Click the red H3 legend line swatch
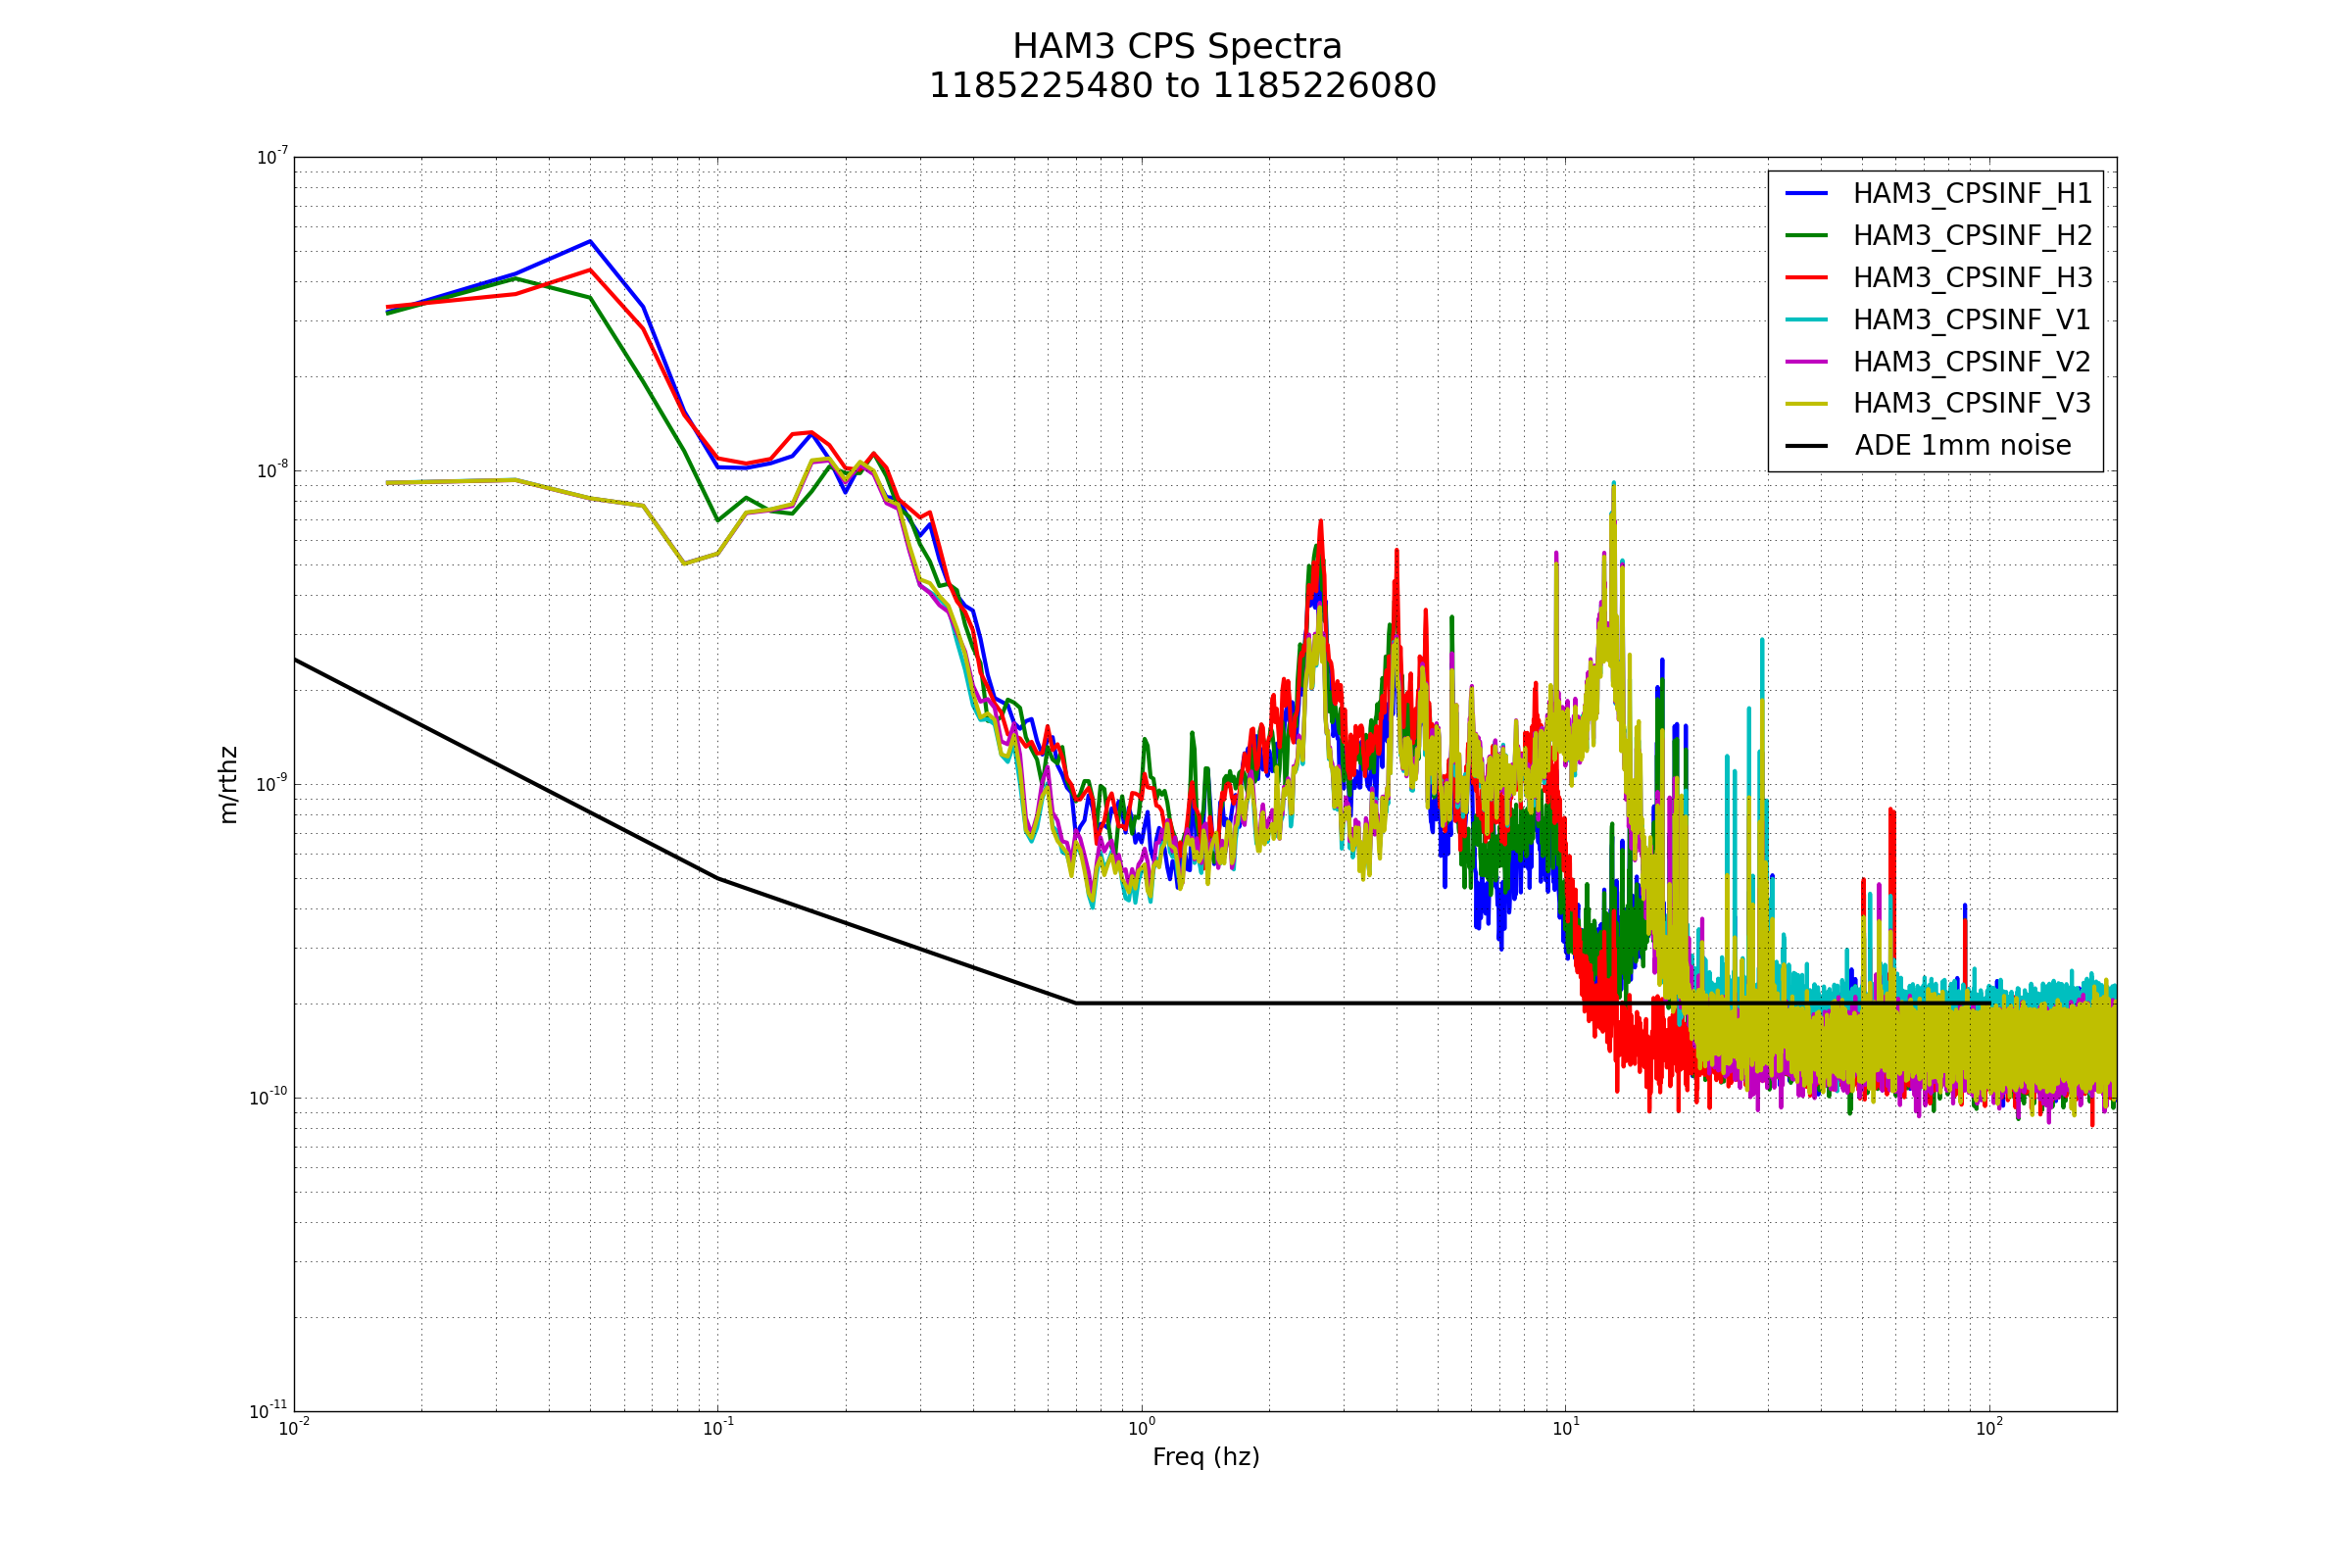Image resolution: width=2352 pixels, height=1568 pixels. click(1807, 277)
